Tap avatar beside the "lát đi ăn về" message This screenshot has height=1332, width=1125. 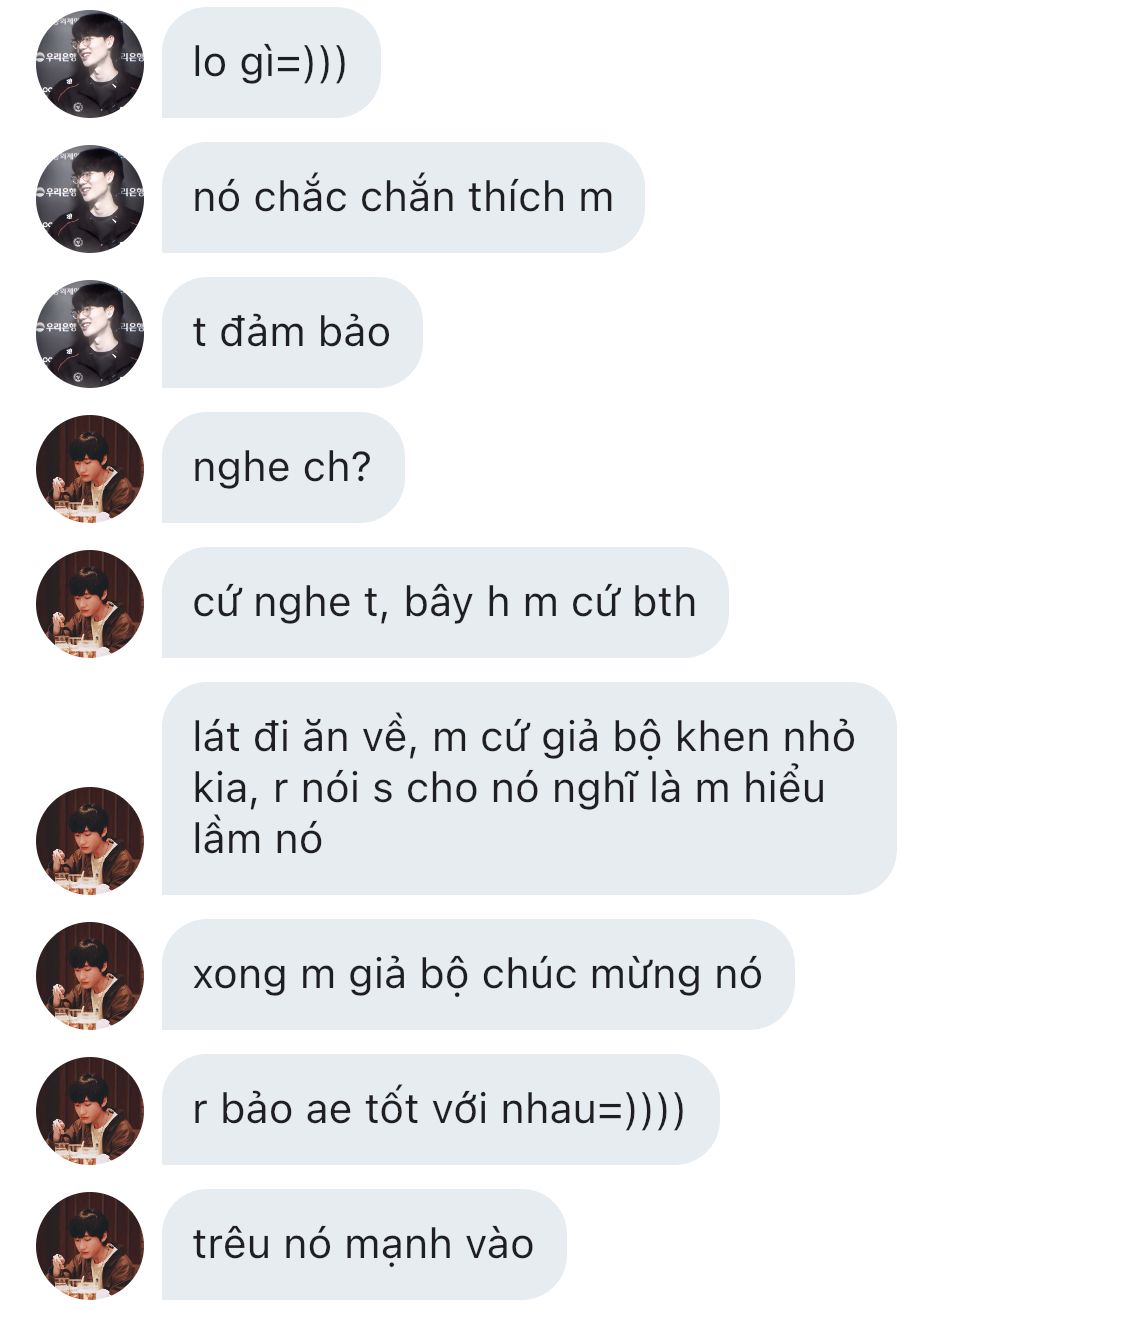point(89,841)
